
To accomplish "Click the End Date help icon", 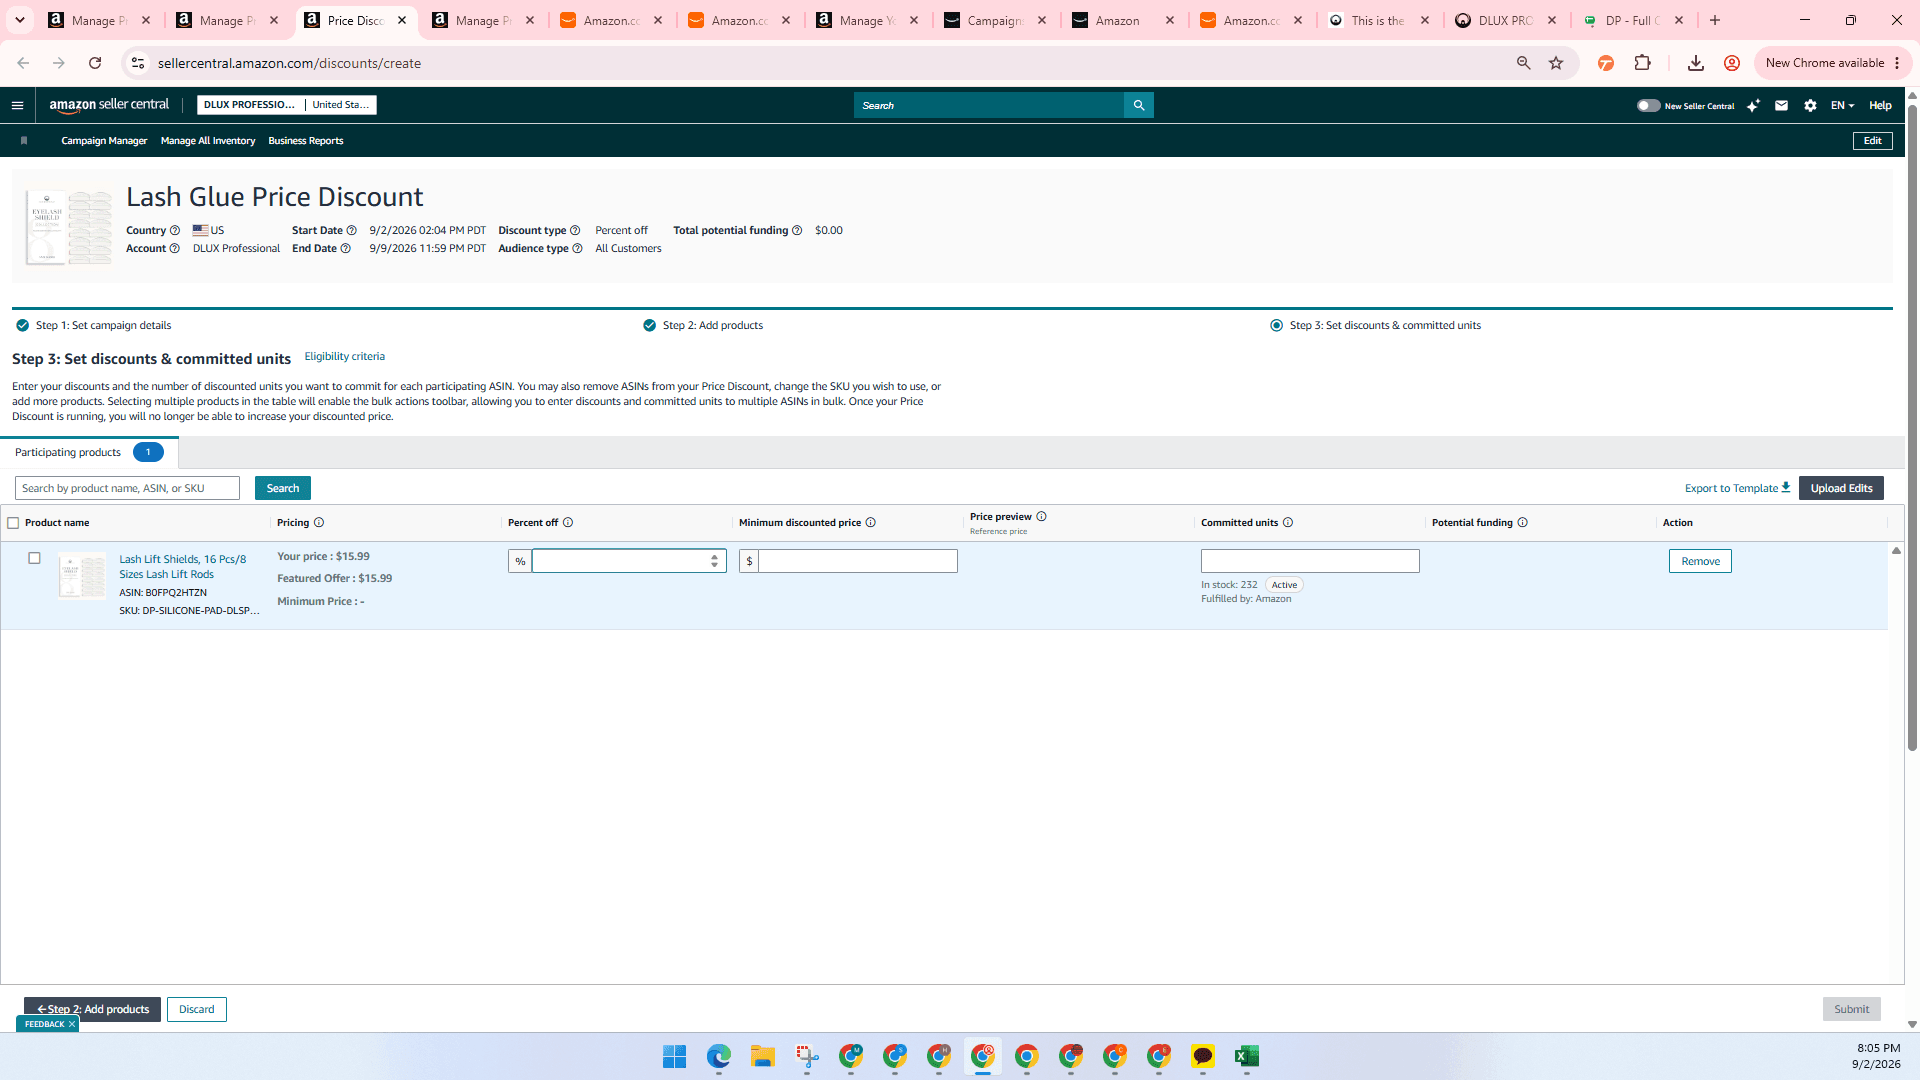I will [346, 249].
